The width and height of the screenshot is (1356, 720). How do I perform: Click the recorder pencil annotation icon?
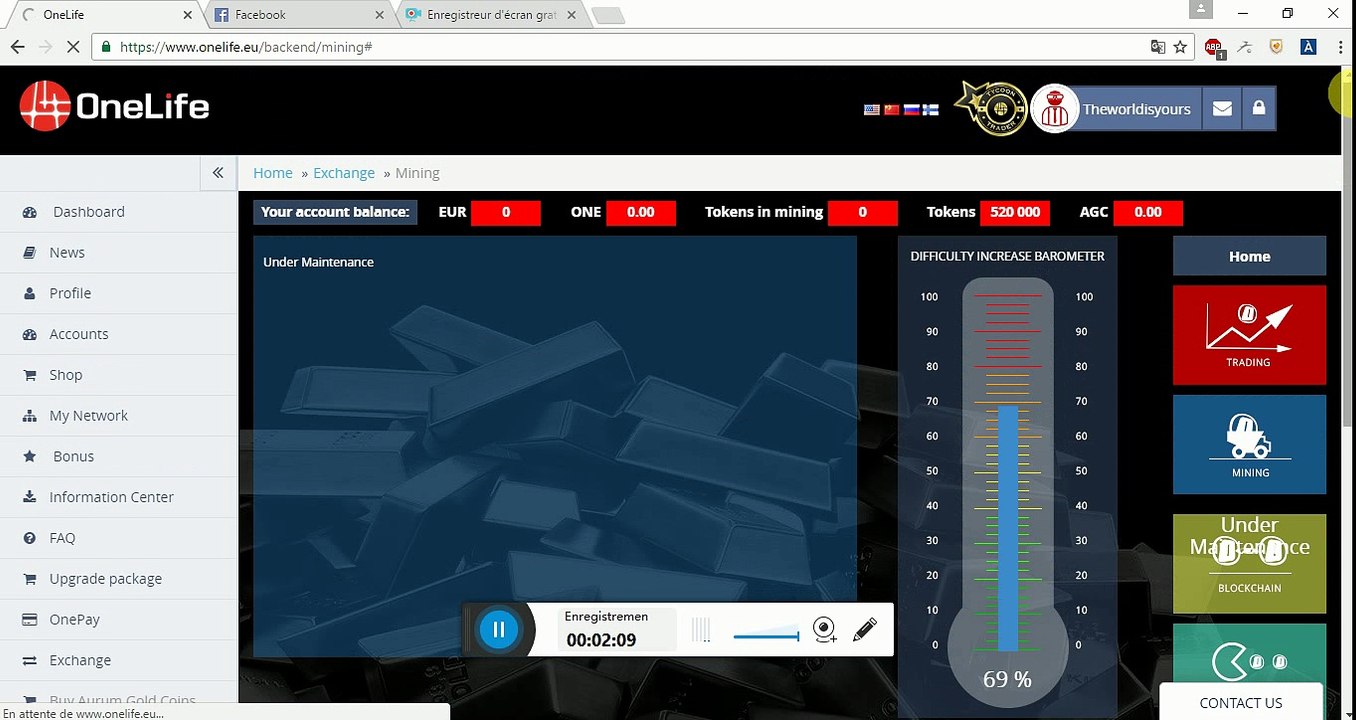865,629
